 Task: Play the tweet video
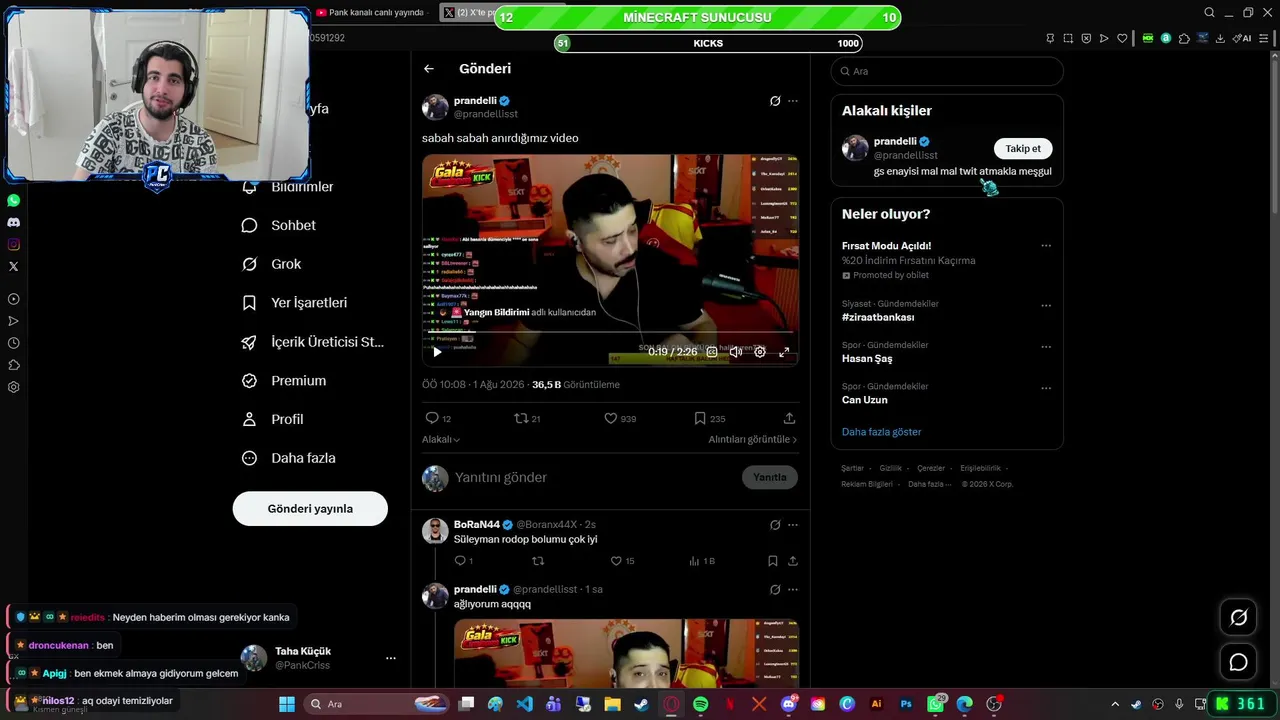[437, 352]
